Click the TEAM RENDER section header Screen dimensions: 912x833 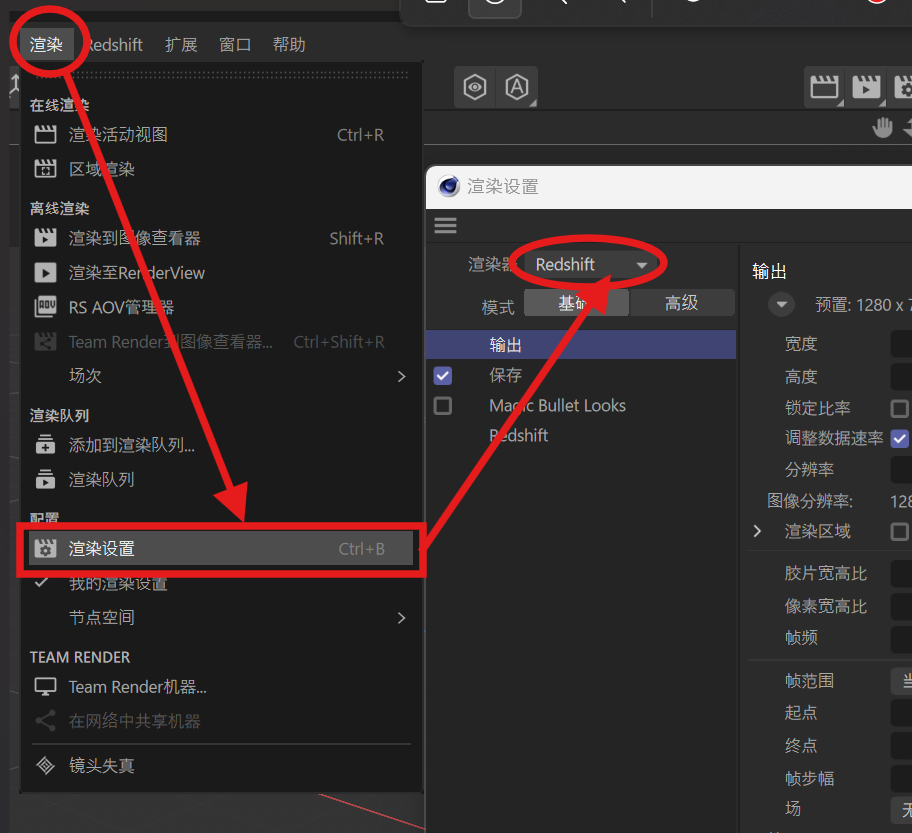tap(80, 657)
